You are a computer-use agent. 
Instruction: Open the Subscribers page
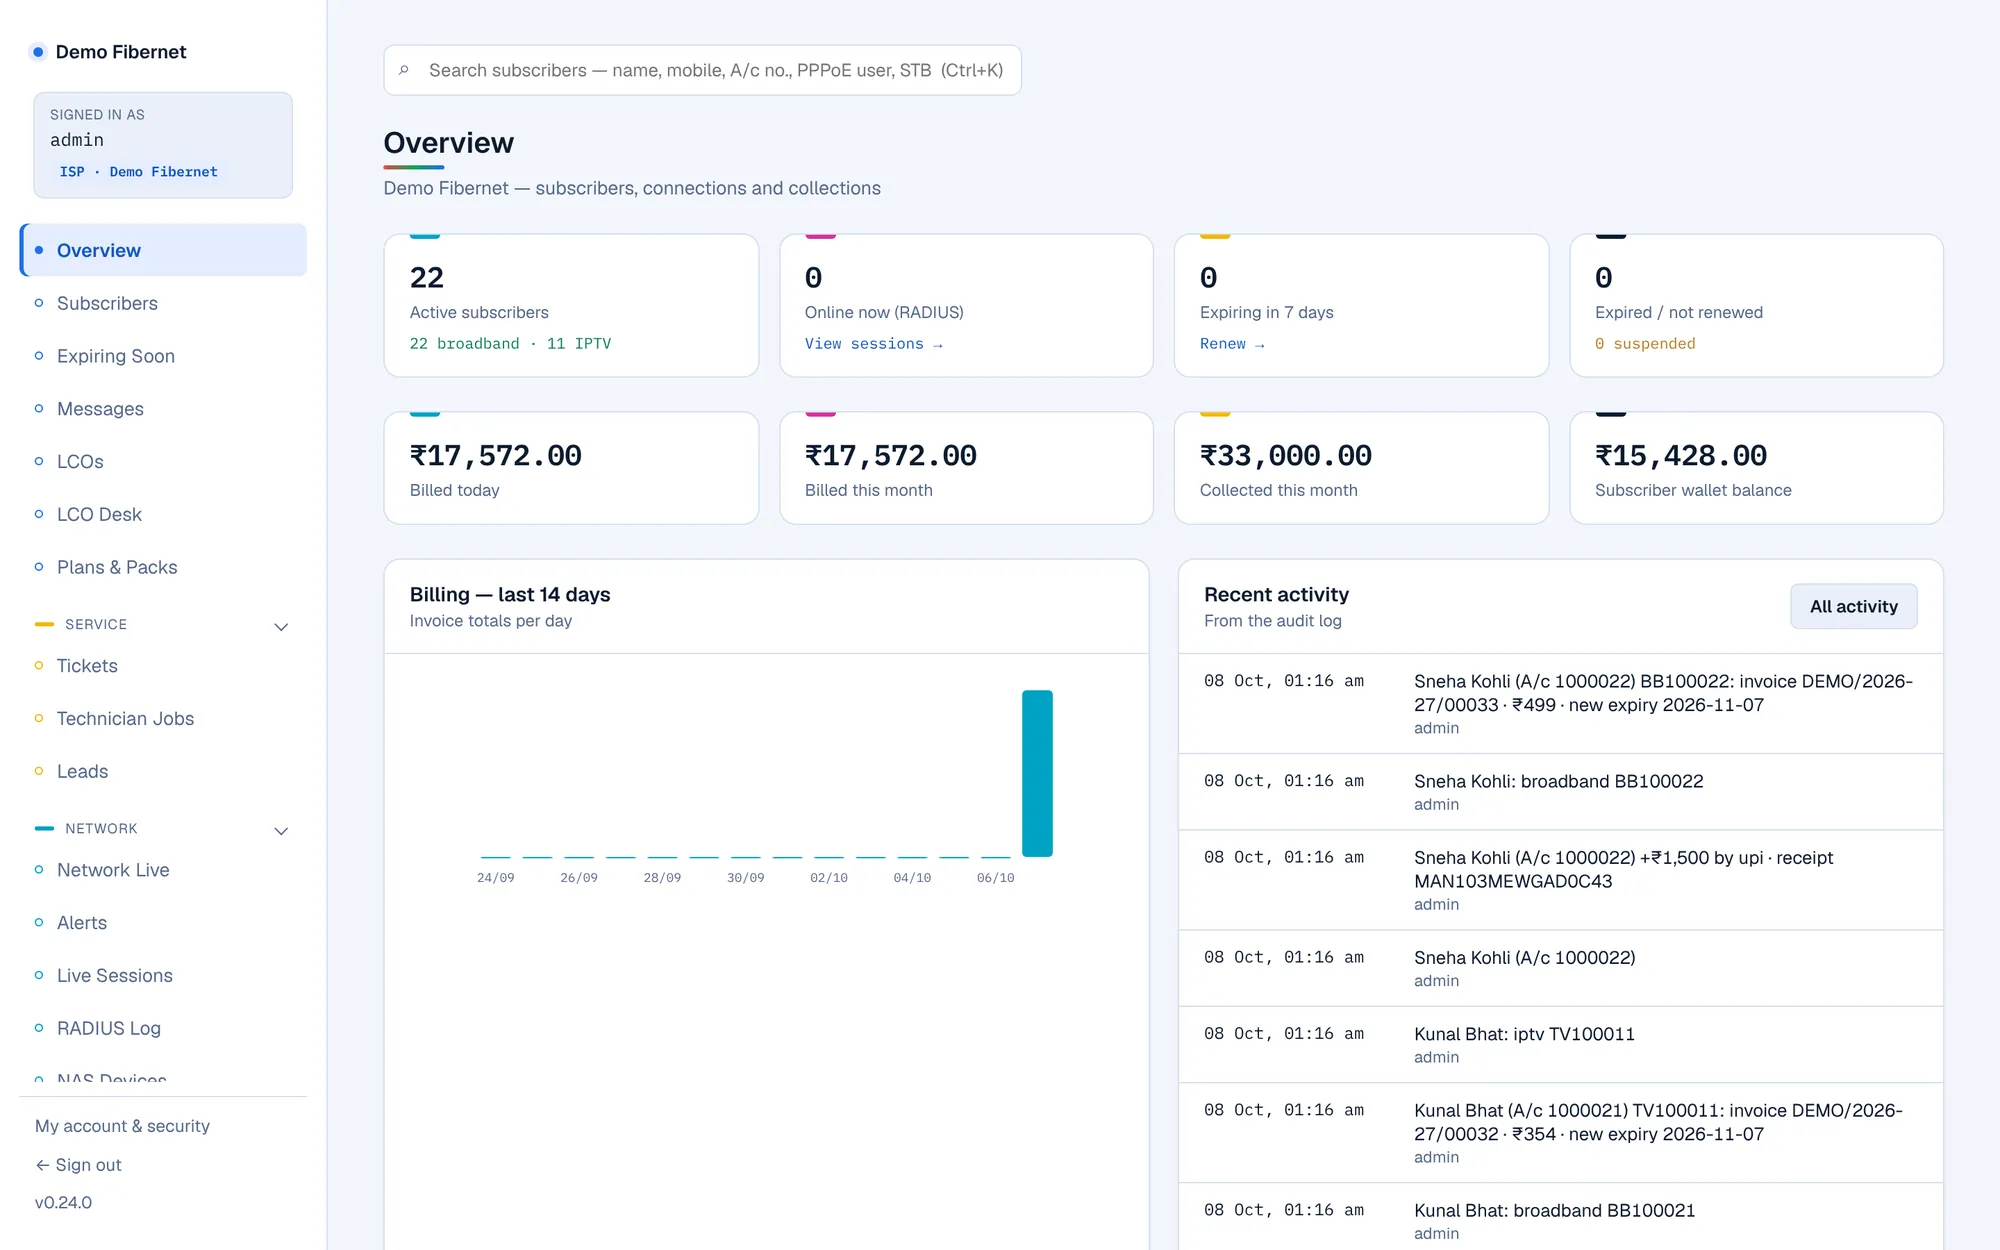[163, 303]
